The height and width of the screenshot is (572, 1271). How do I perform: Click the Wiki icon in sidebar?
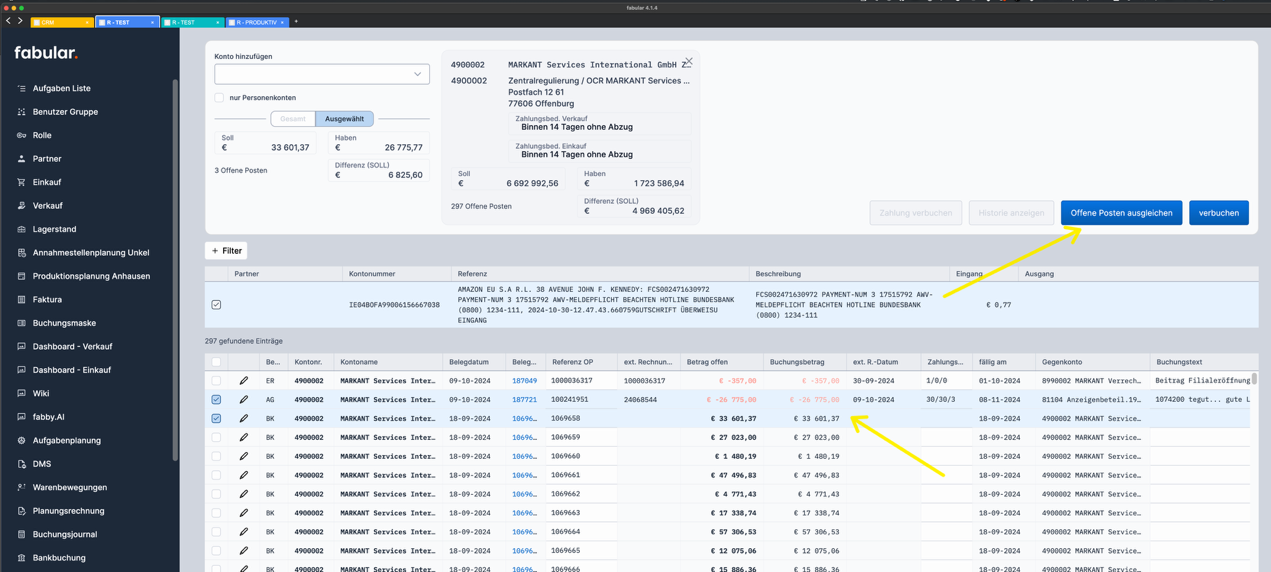point(21,394)
